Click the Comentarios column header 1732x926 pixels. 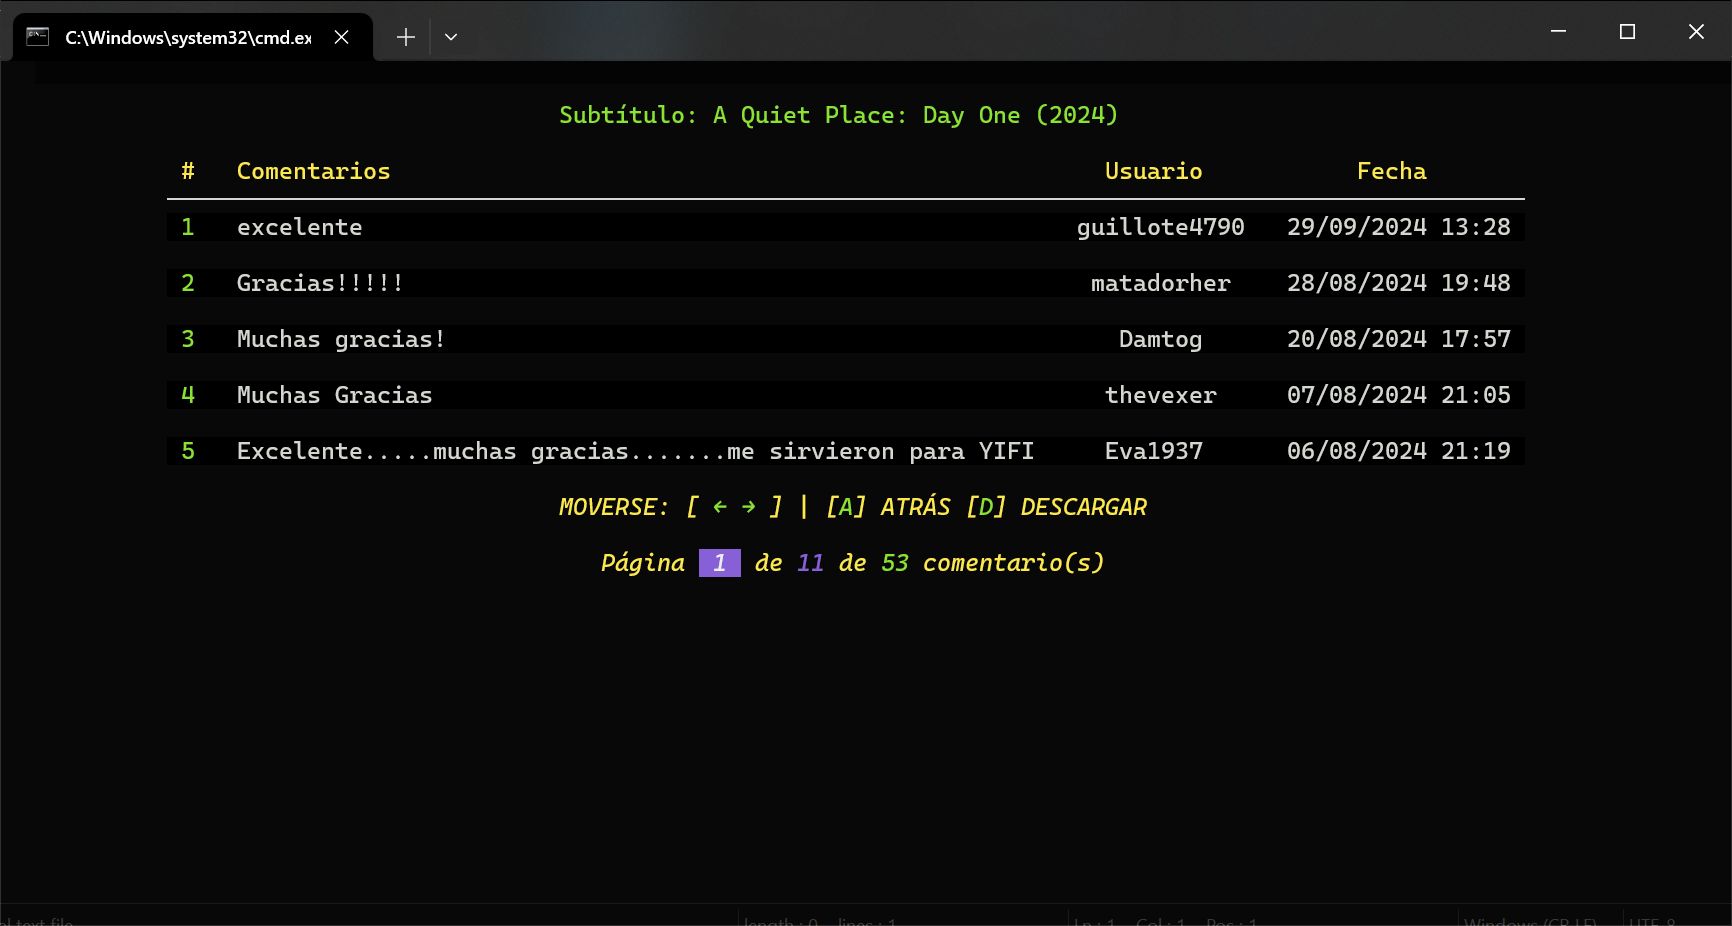point(313,171)
